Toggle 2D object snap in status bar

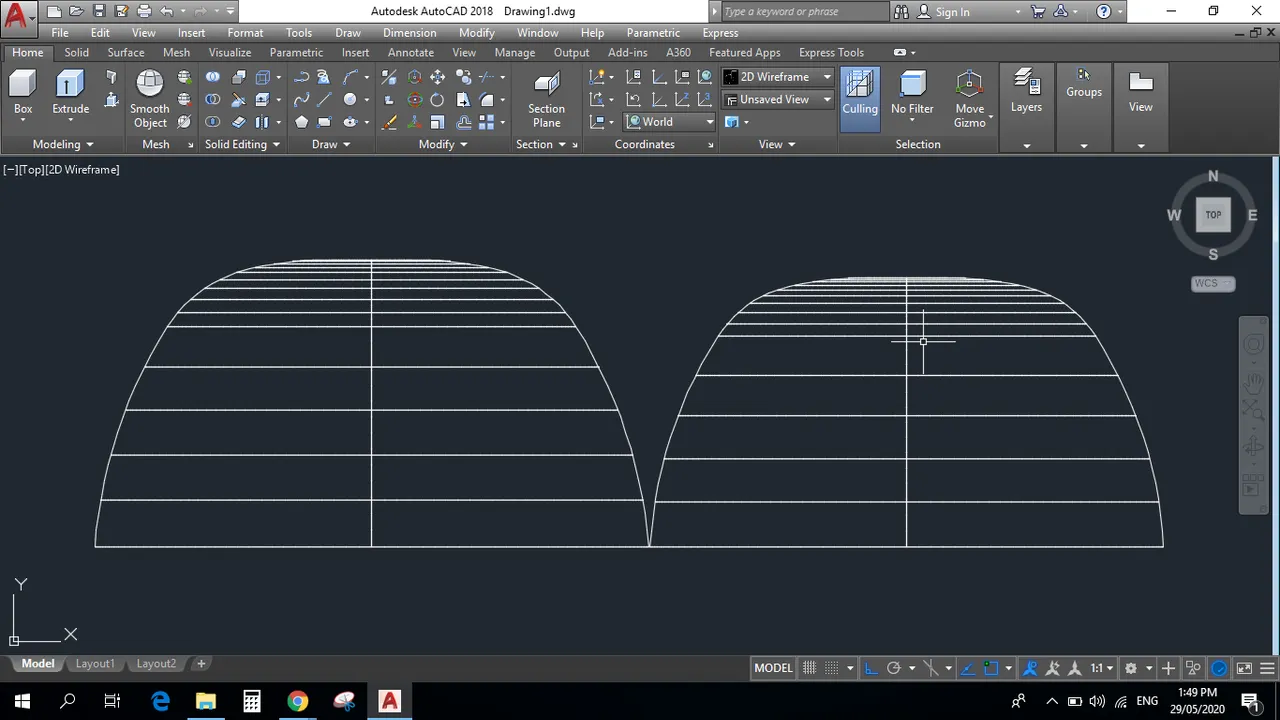tap(991, 668)
